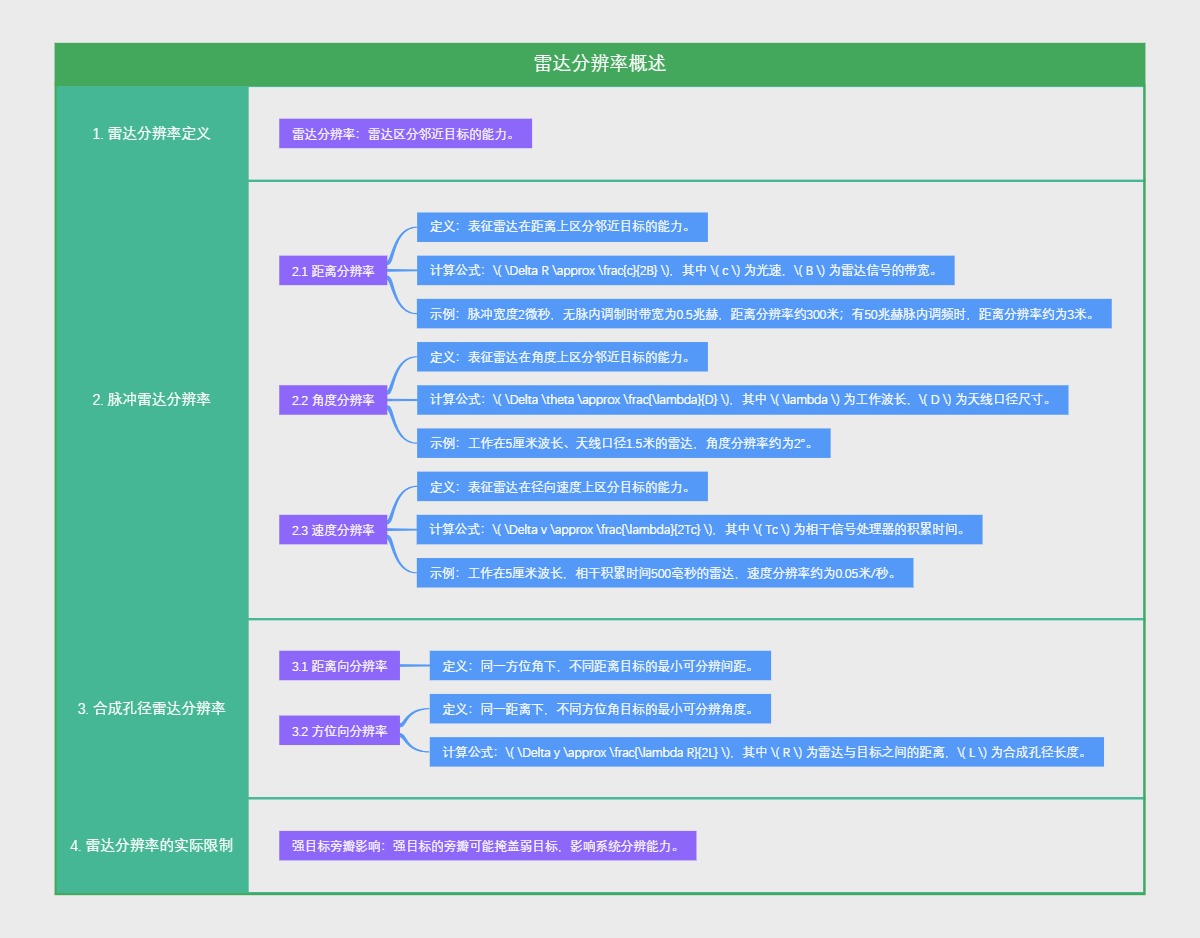Click the Delta v 计算公式 node

[x=699, y=530]
